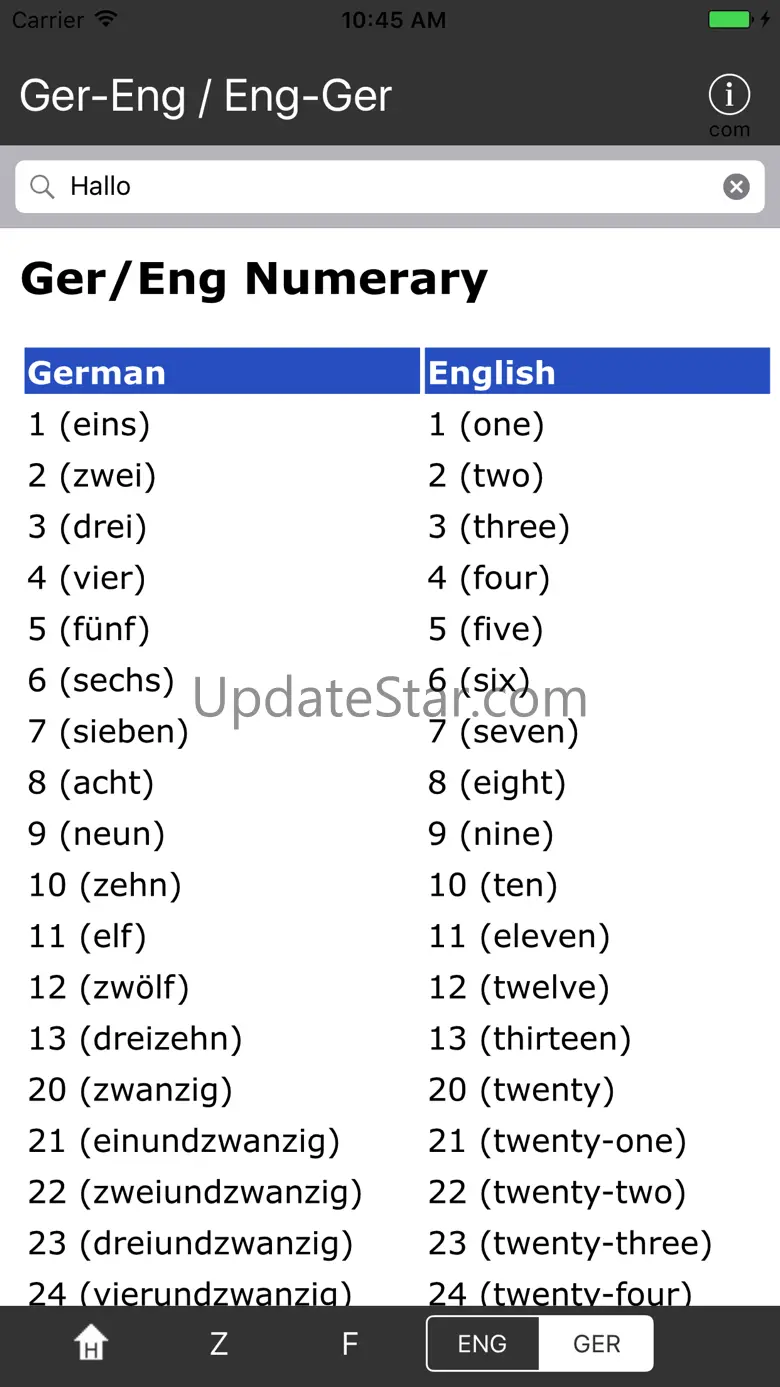Tap the "Ger-Eng / Eng-Ger" app title
This screenshot has height=1387, width=780.
tap(206, 96)
